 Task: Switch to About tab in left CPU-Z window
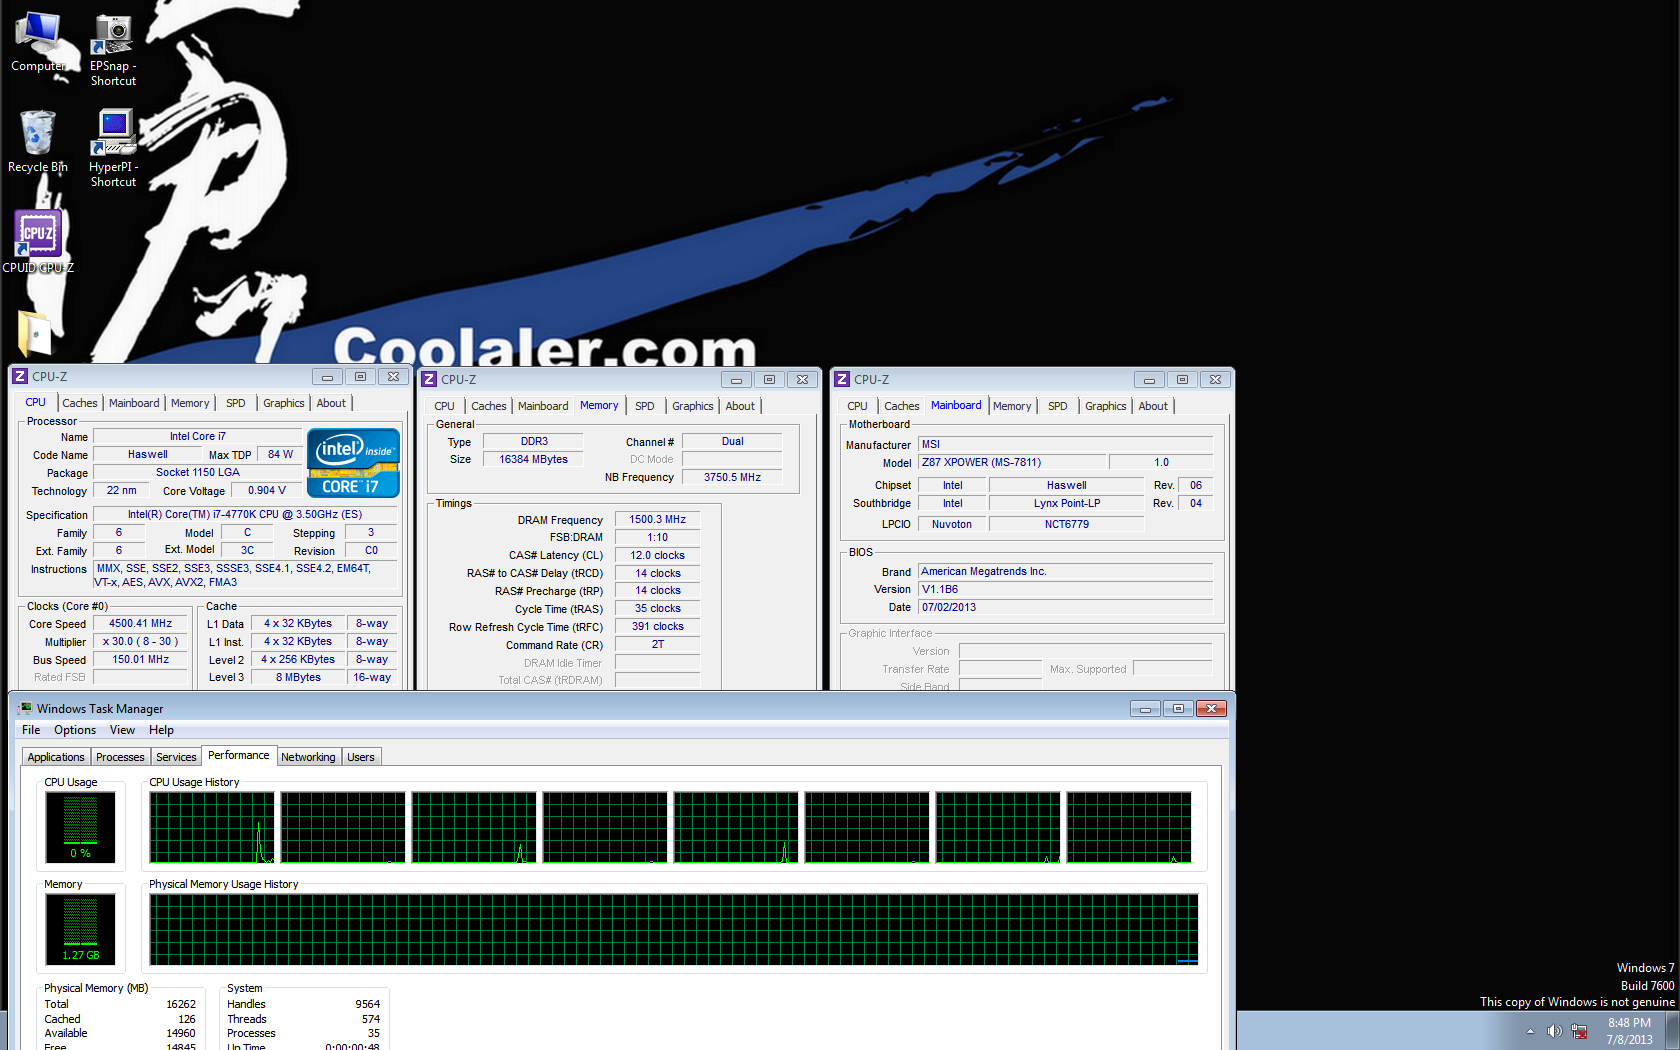coord(331,404)
